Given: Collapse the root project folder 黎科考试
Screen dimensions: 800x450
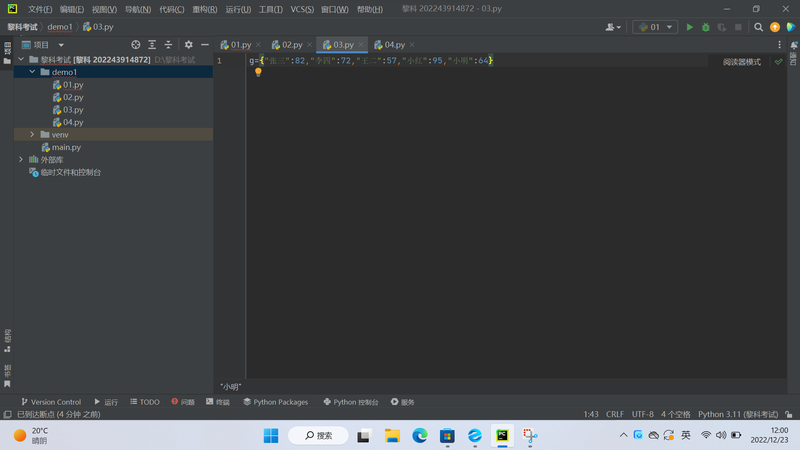Looking at the screenshot, I should pyautogui.click(x=21, y=60).
